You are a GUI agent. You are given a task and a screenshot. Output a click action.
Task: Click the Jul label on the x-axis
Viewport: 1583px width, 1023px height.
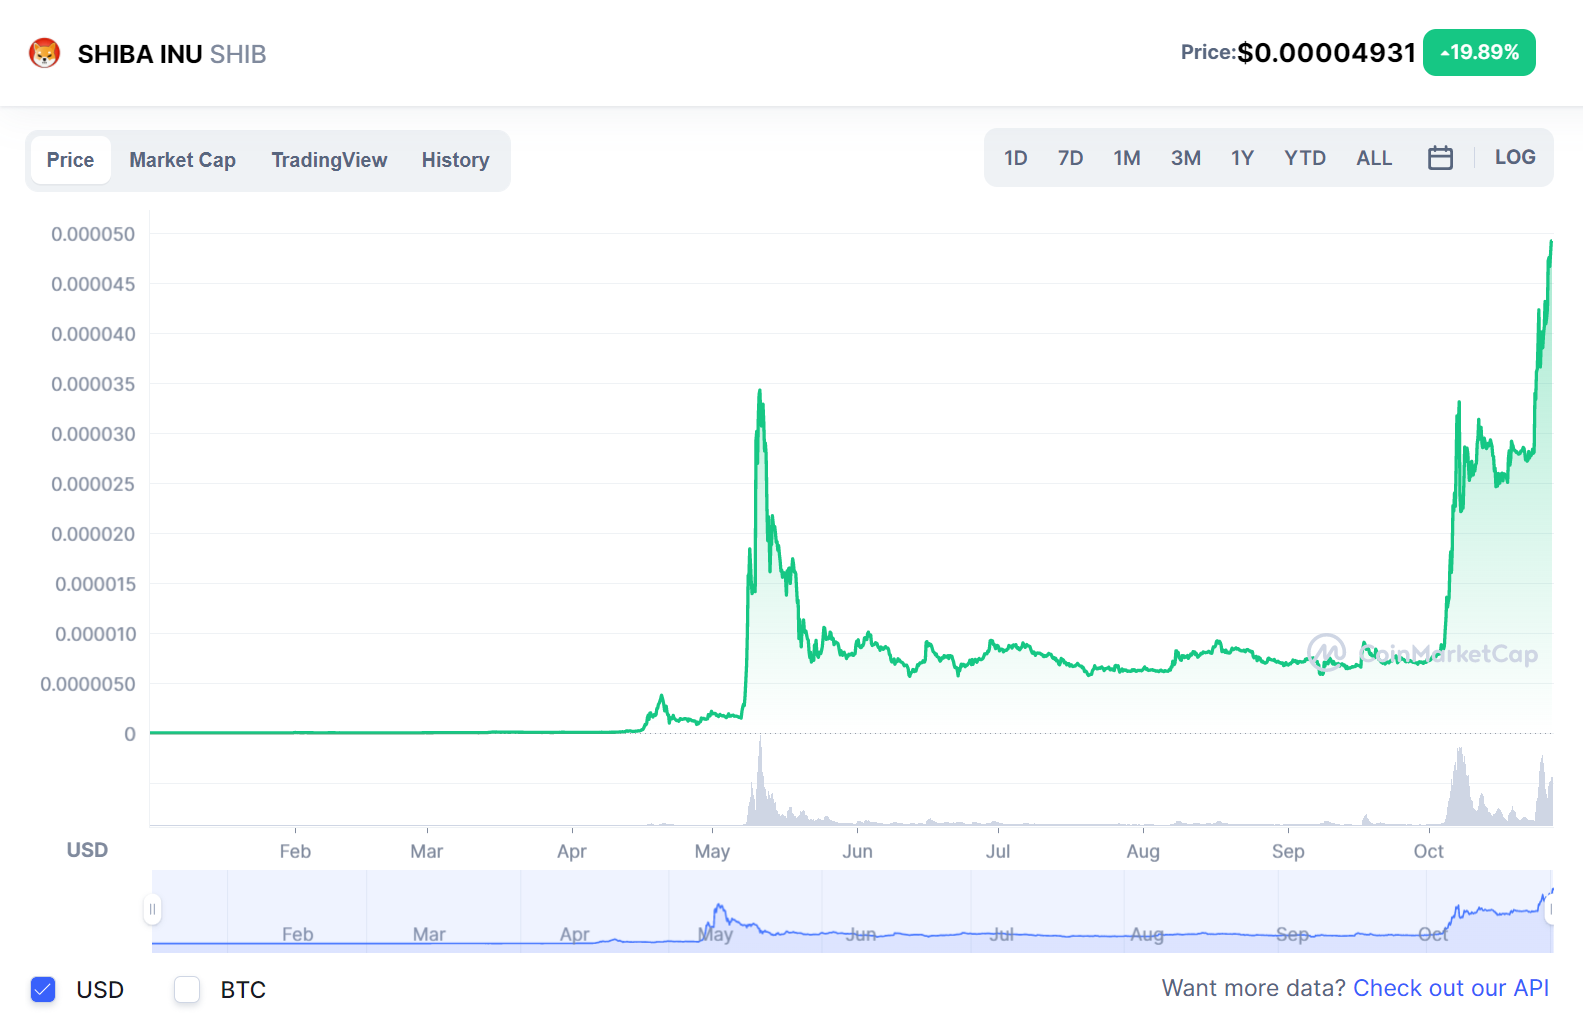coord(998,851)
